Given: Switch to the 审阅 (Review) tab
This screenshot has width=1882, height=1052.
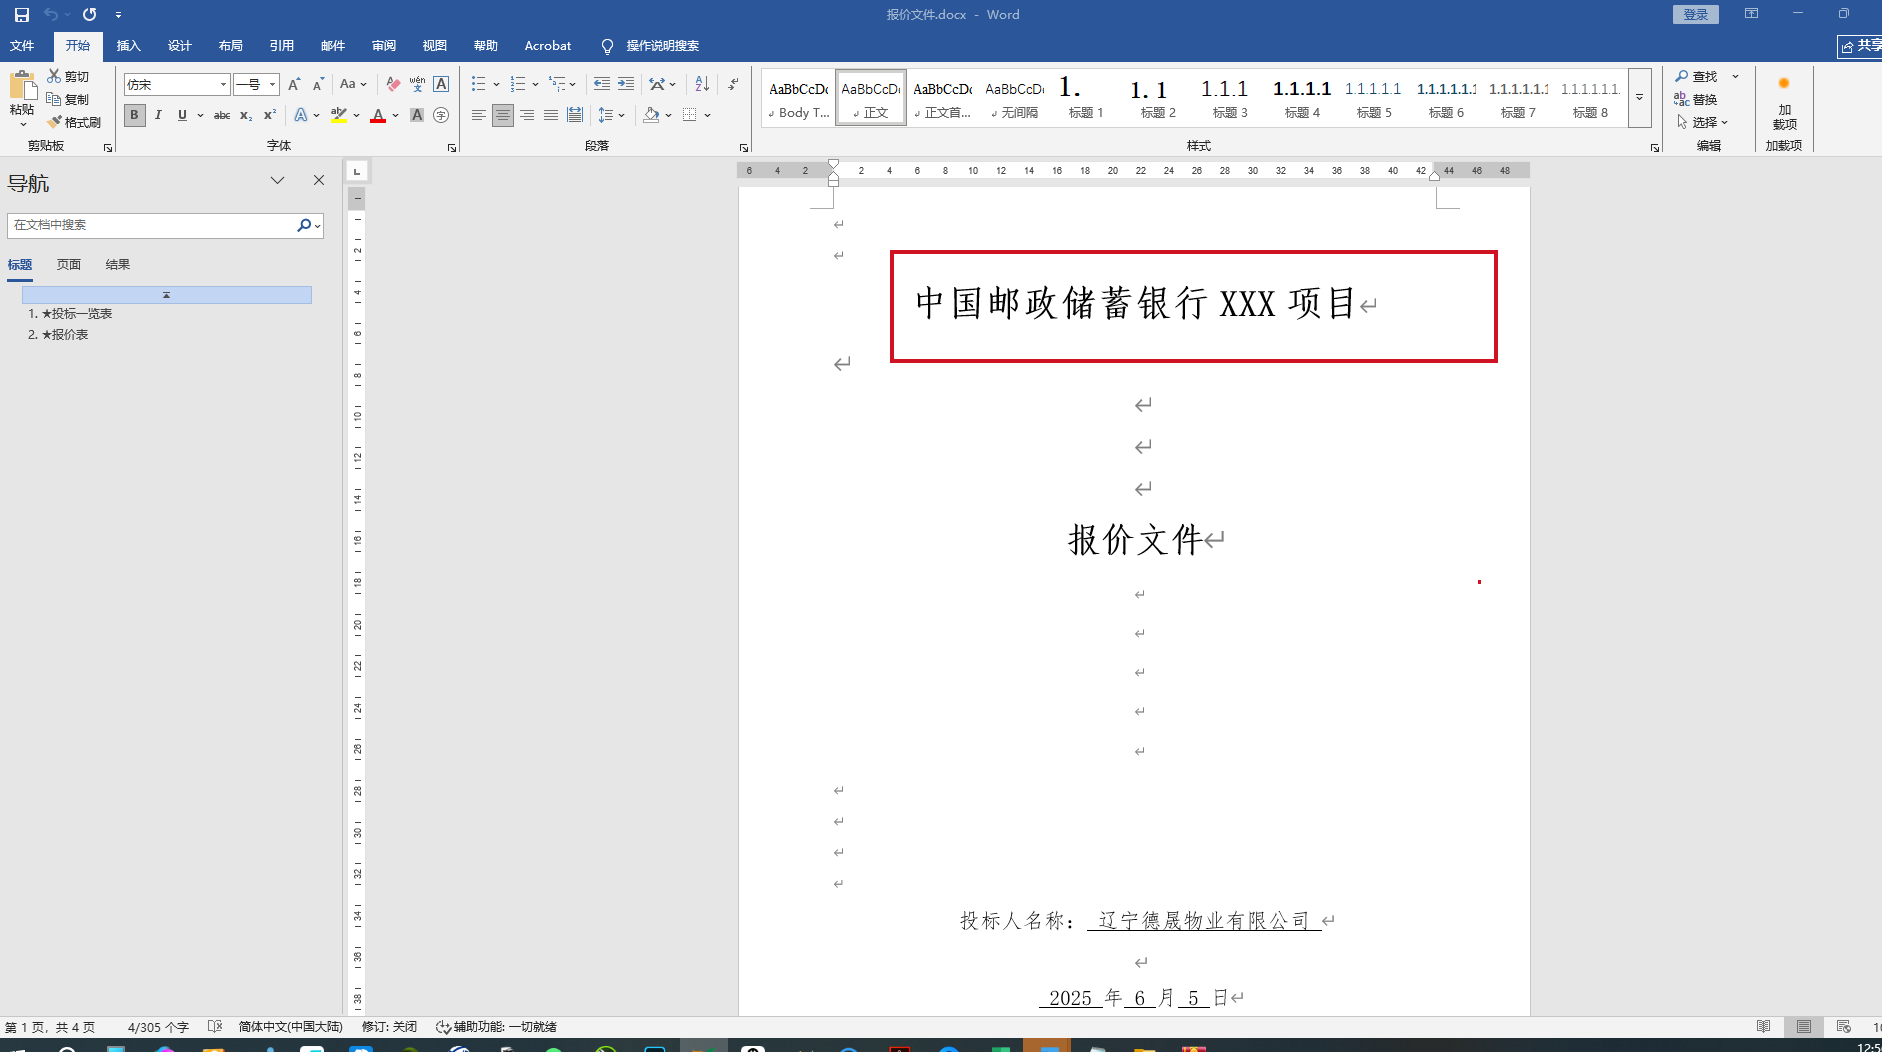Looking at the screenshot, I should click(x=384, y=46).
